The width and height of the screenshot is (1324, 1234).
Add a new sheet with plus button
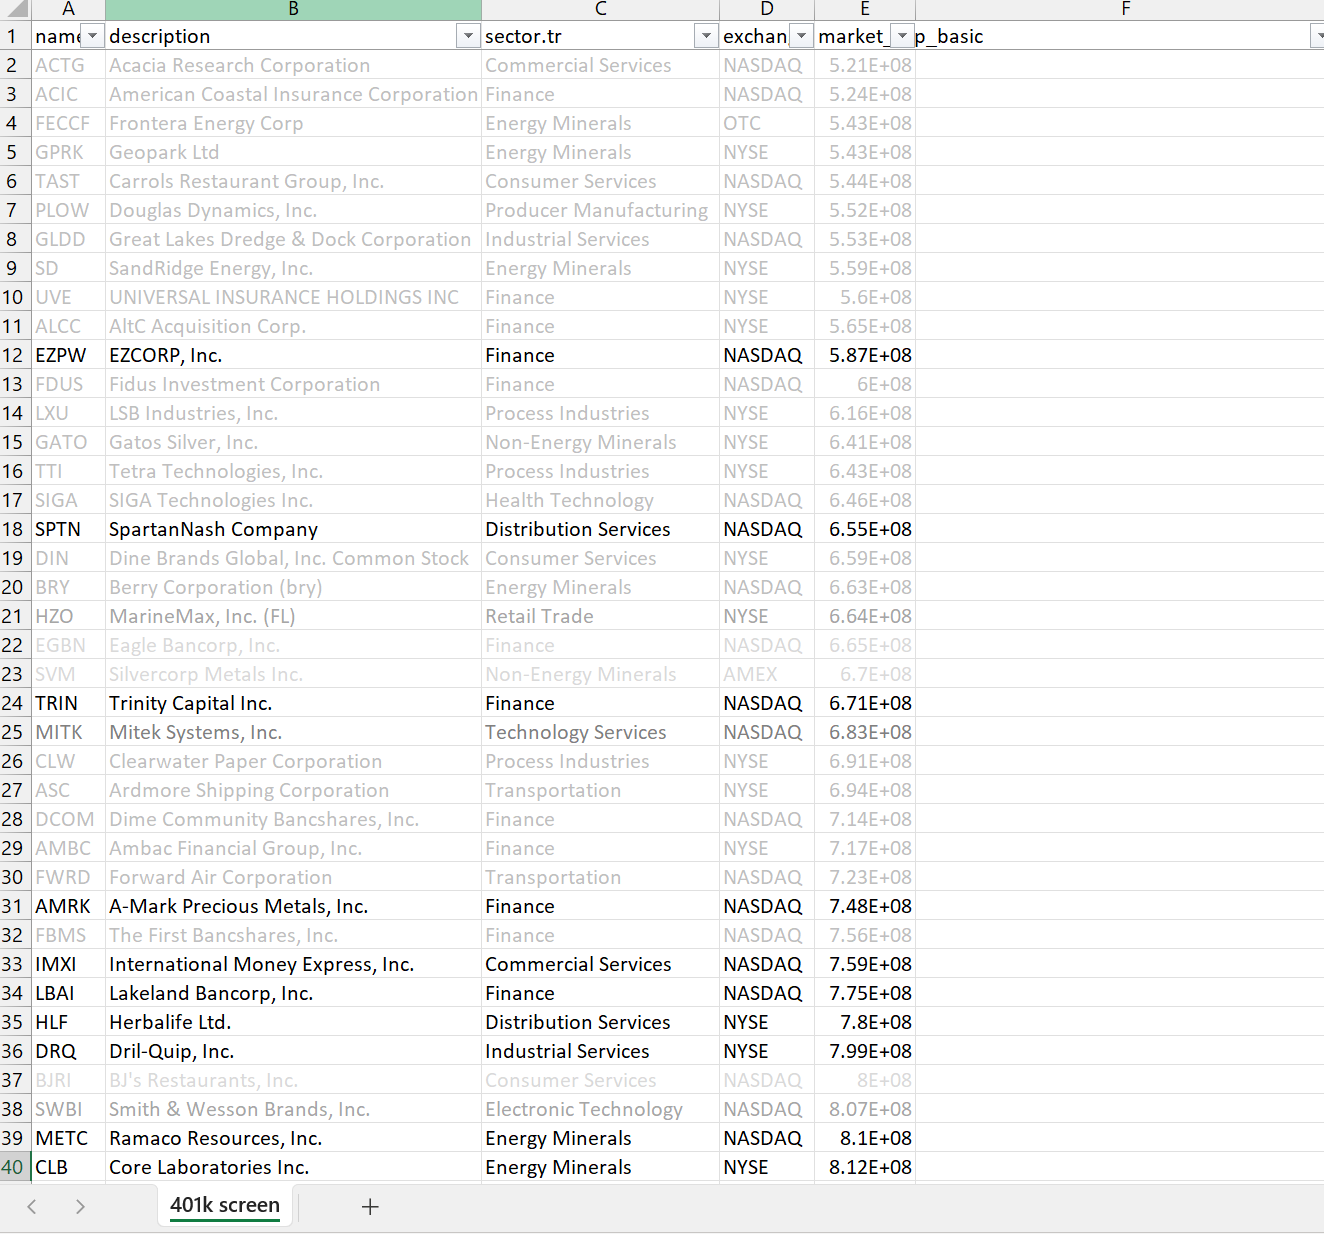[370, 1206]
